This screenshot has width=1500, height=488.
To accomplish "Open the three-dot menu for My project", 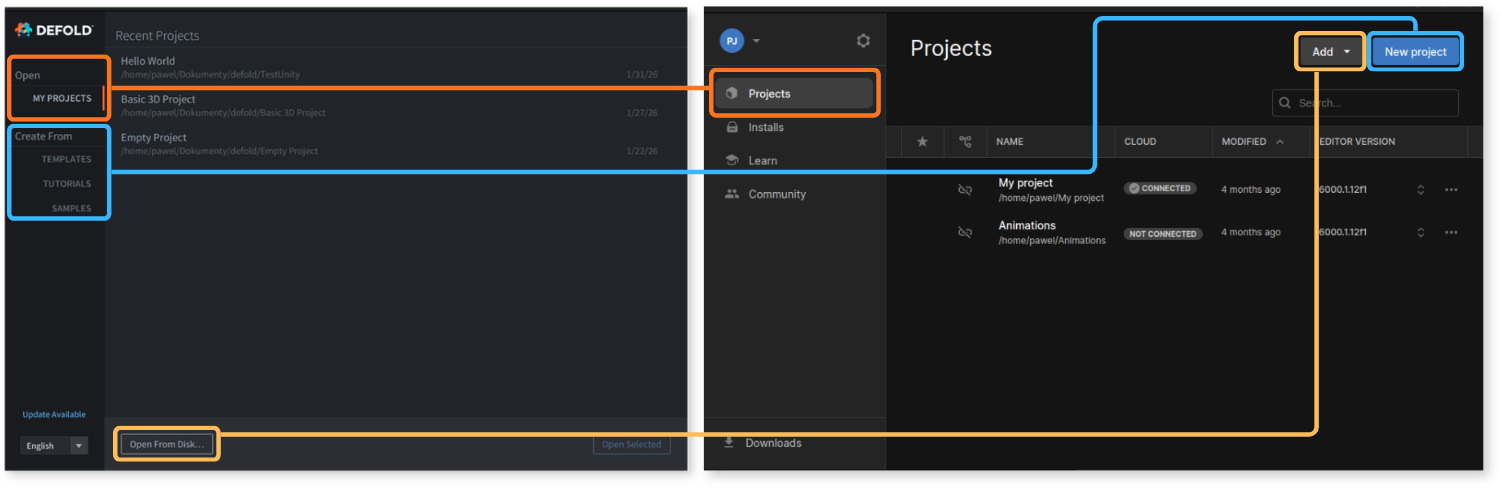I will [x=1451, y=190].
